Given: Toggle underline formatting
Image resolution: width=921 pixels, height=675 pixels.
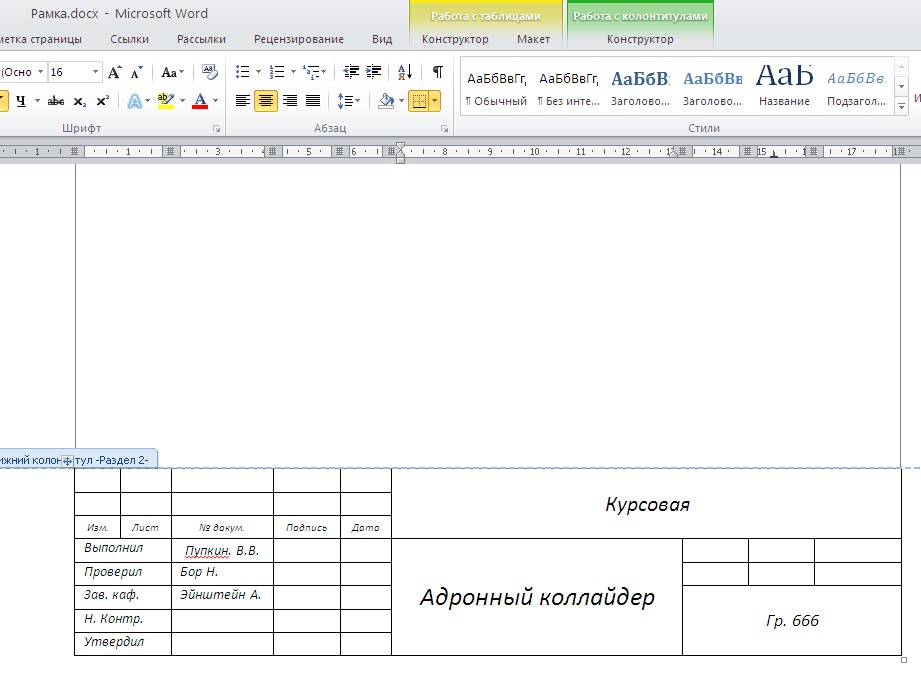Looking at the screenshot, I should [20, 101].
